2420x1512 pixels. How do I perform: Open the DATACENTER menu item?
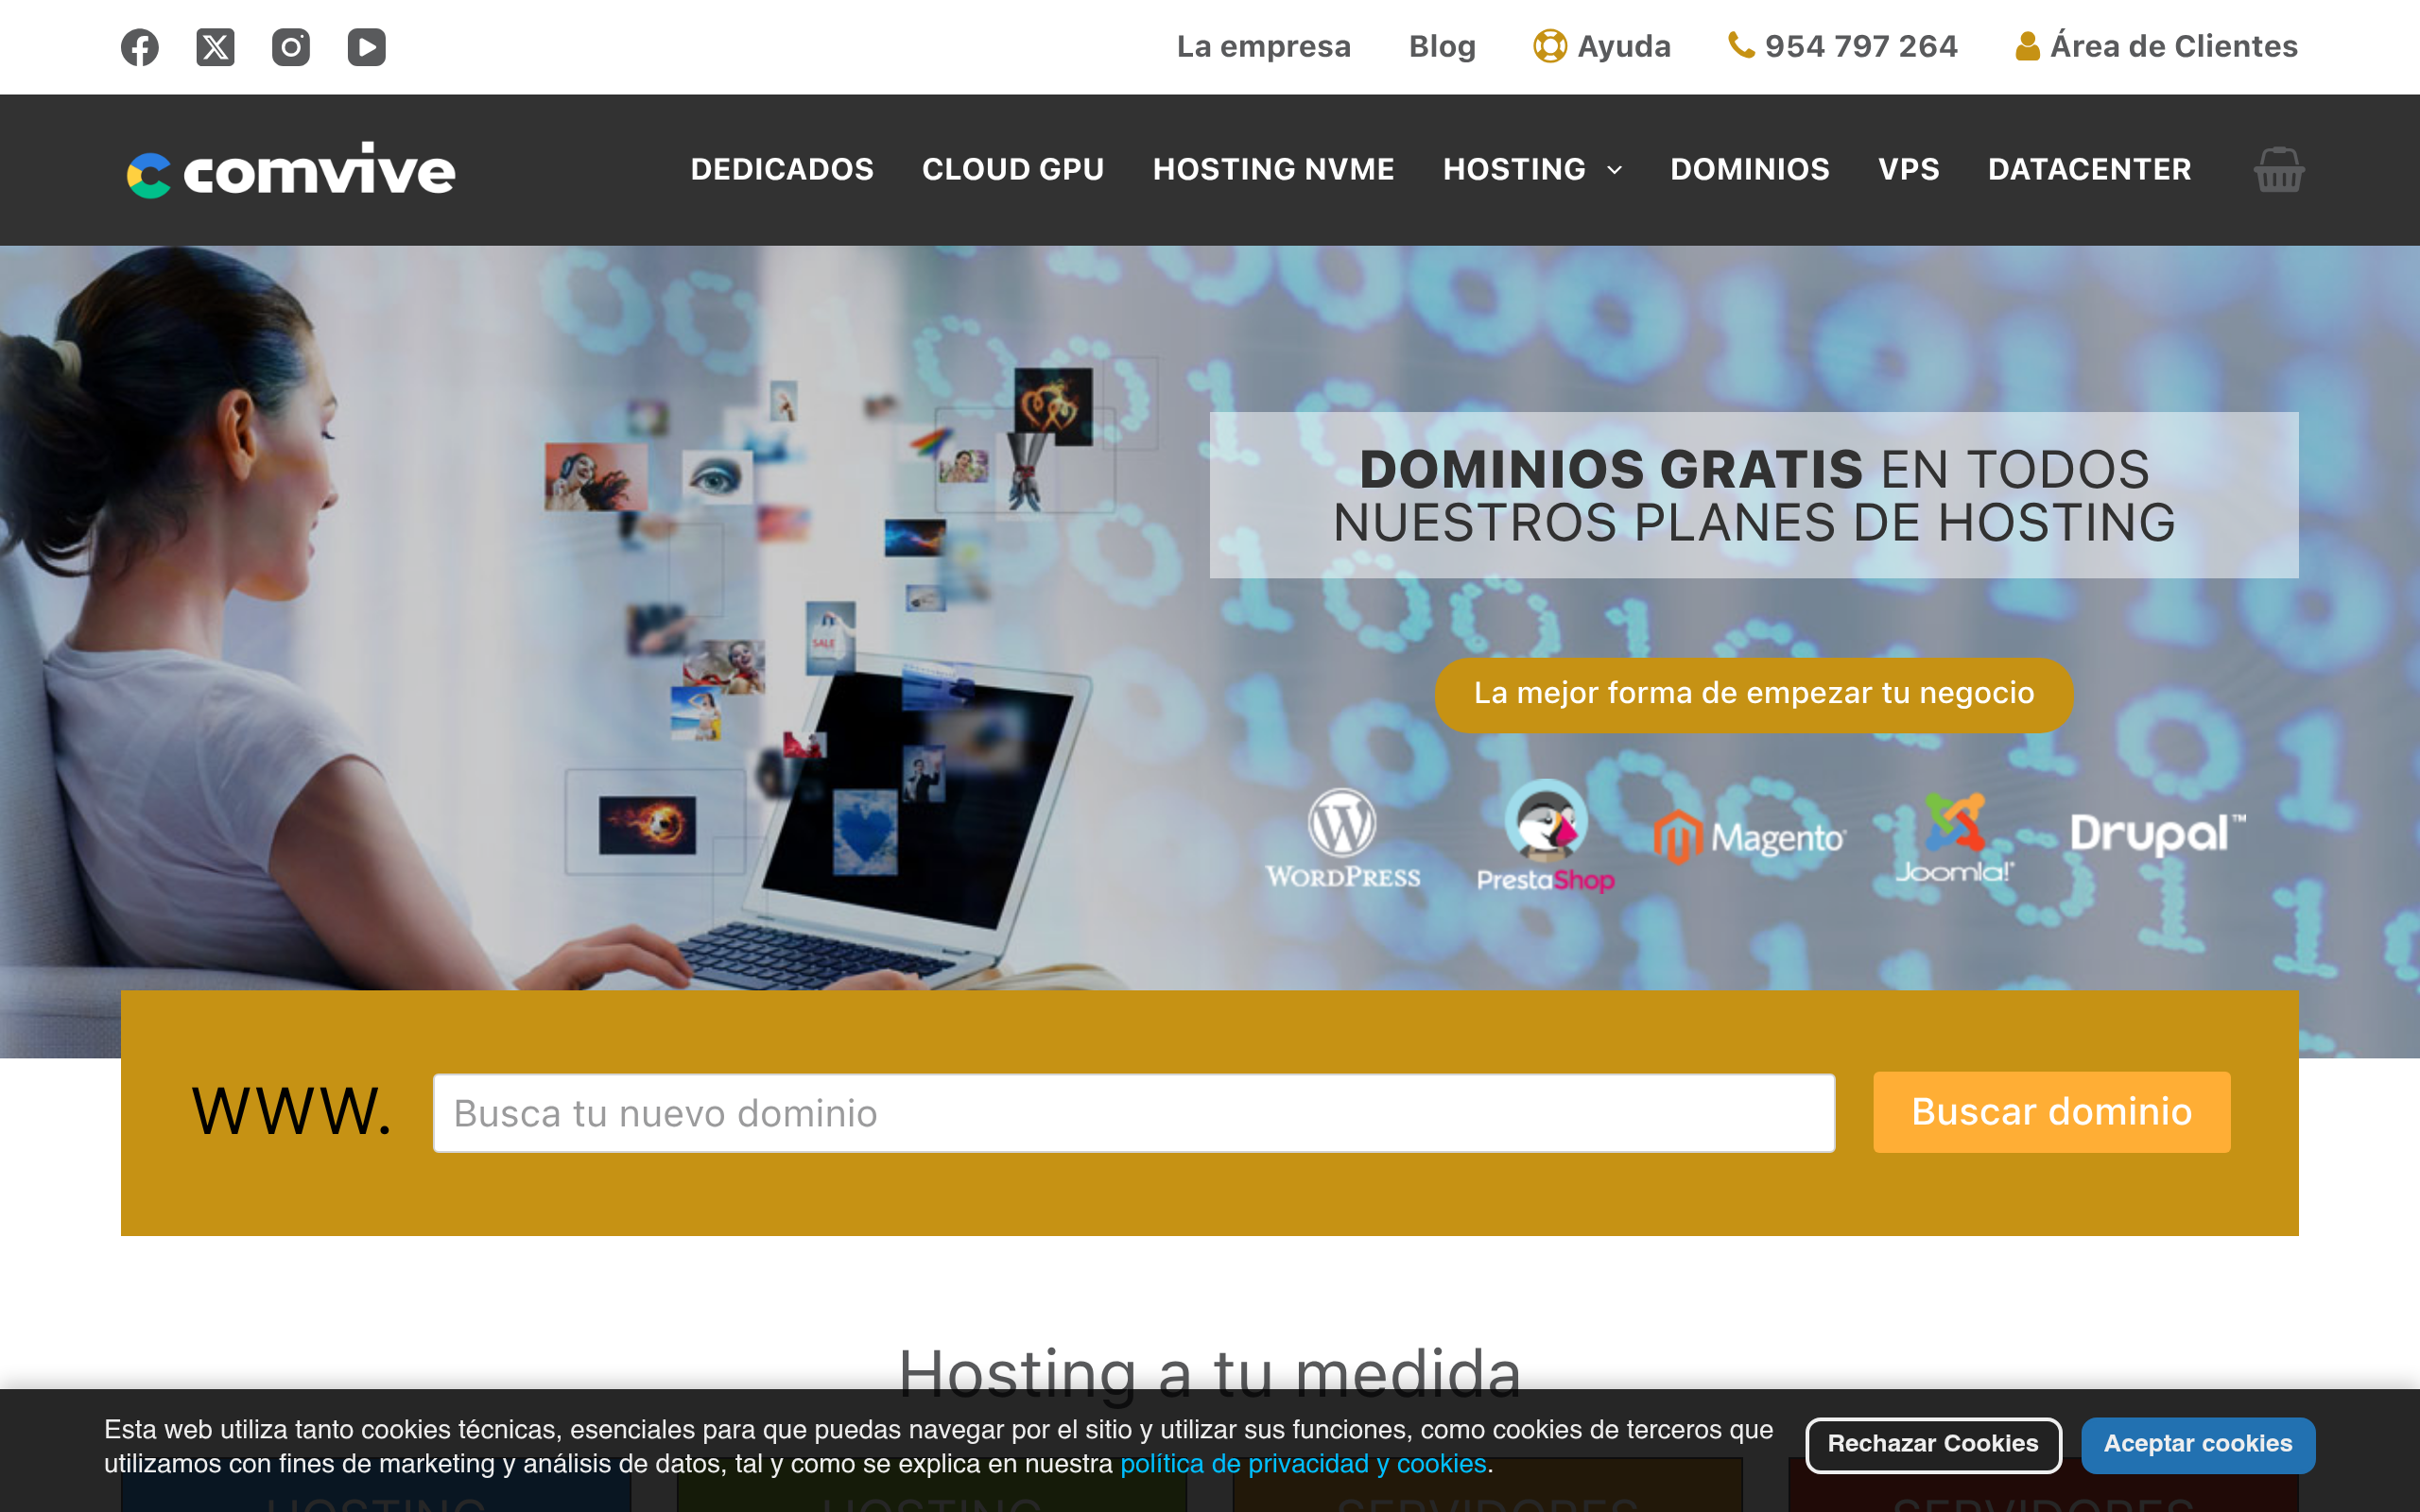(2089, 169)
